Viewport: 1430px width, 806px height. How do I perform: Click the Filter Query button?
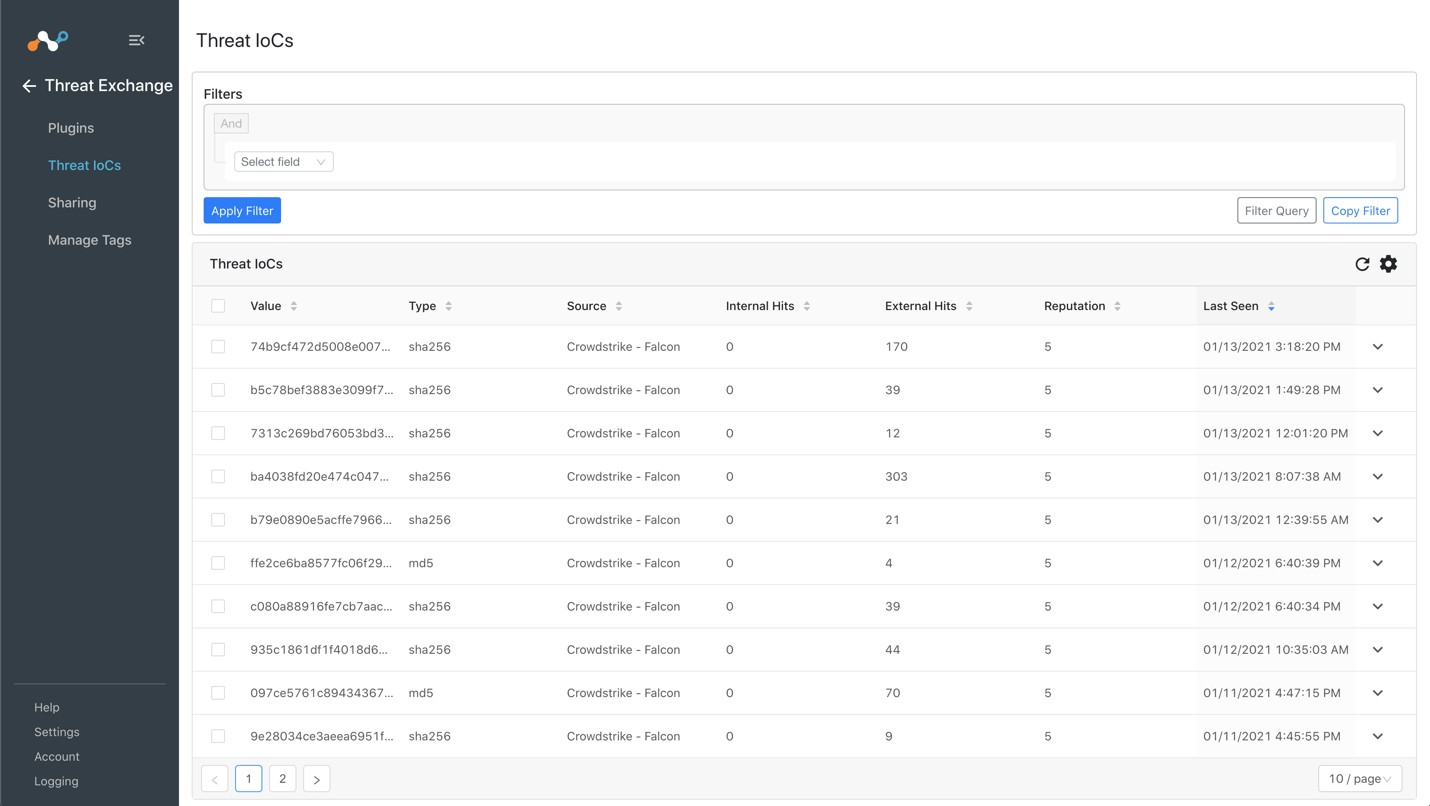(1277, 211)
